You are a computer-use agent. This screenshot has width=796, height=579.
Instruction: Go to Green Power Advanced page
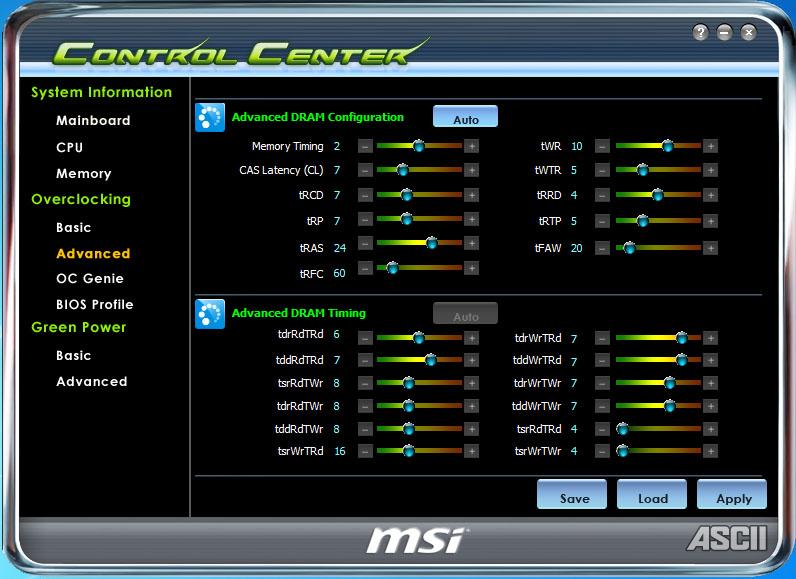coord(91,382)
